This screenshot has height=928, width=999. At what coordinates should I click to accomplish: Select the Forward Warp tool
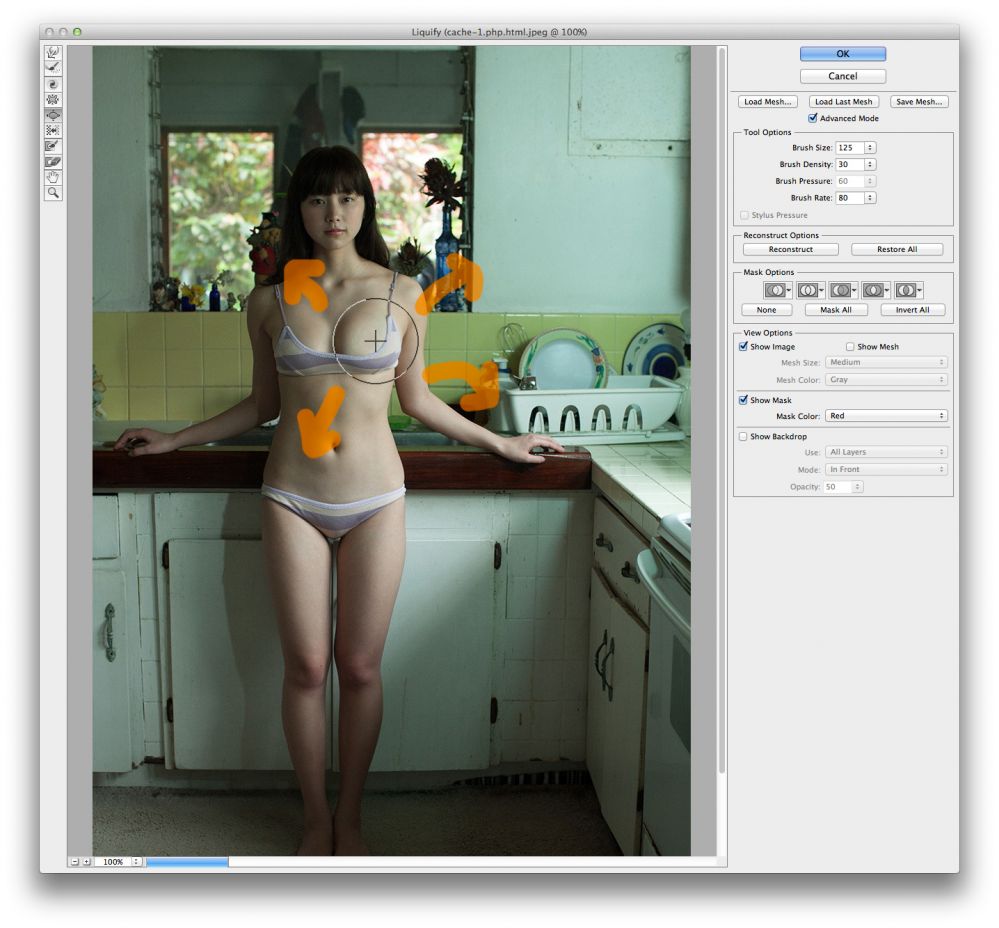pos(53,53)
